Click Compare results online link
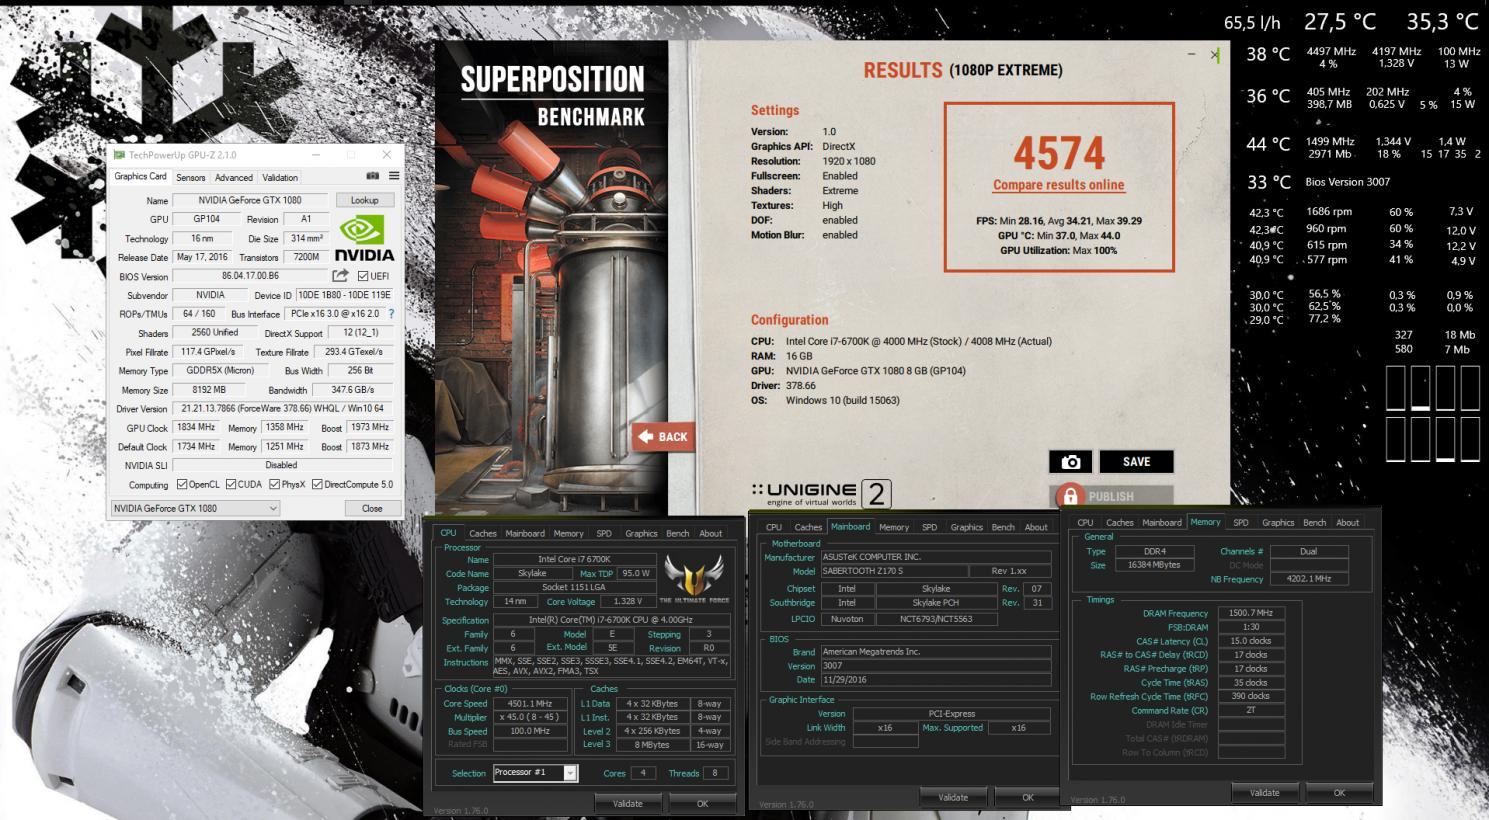This screenshot has height=820, width=1489. coord(1058,185)
